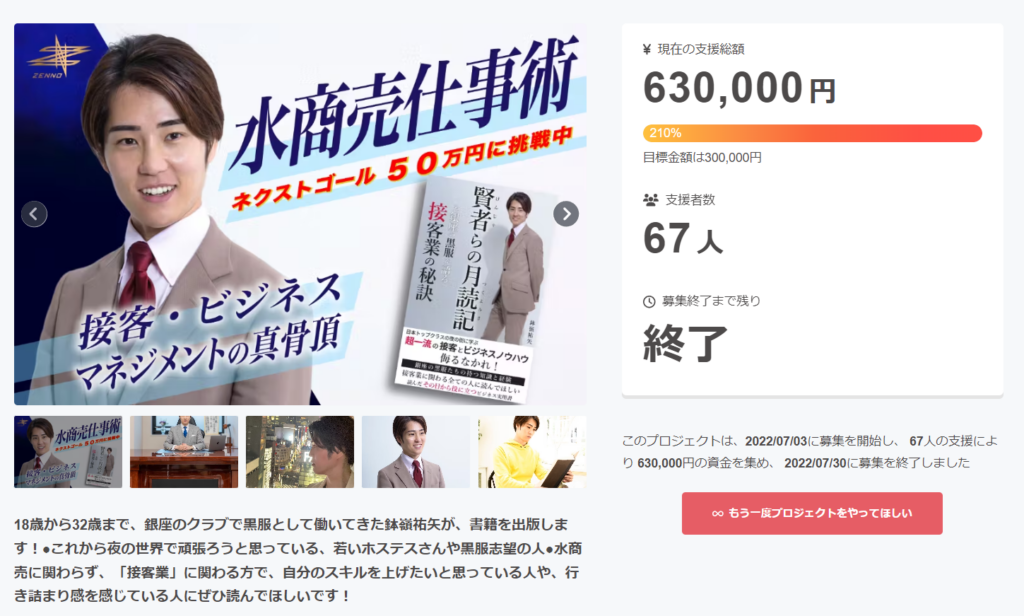This screenshot has width=1024, height=616.
Task: Click the supporters people icon
Action: pos(650,200)
